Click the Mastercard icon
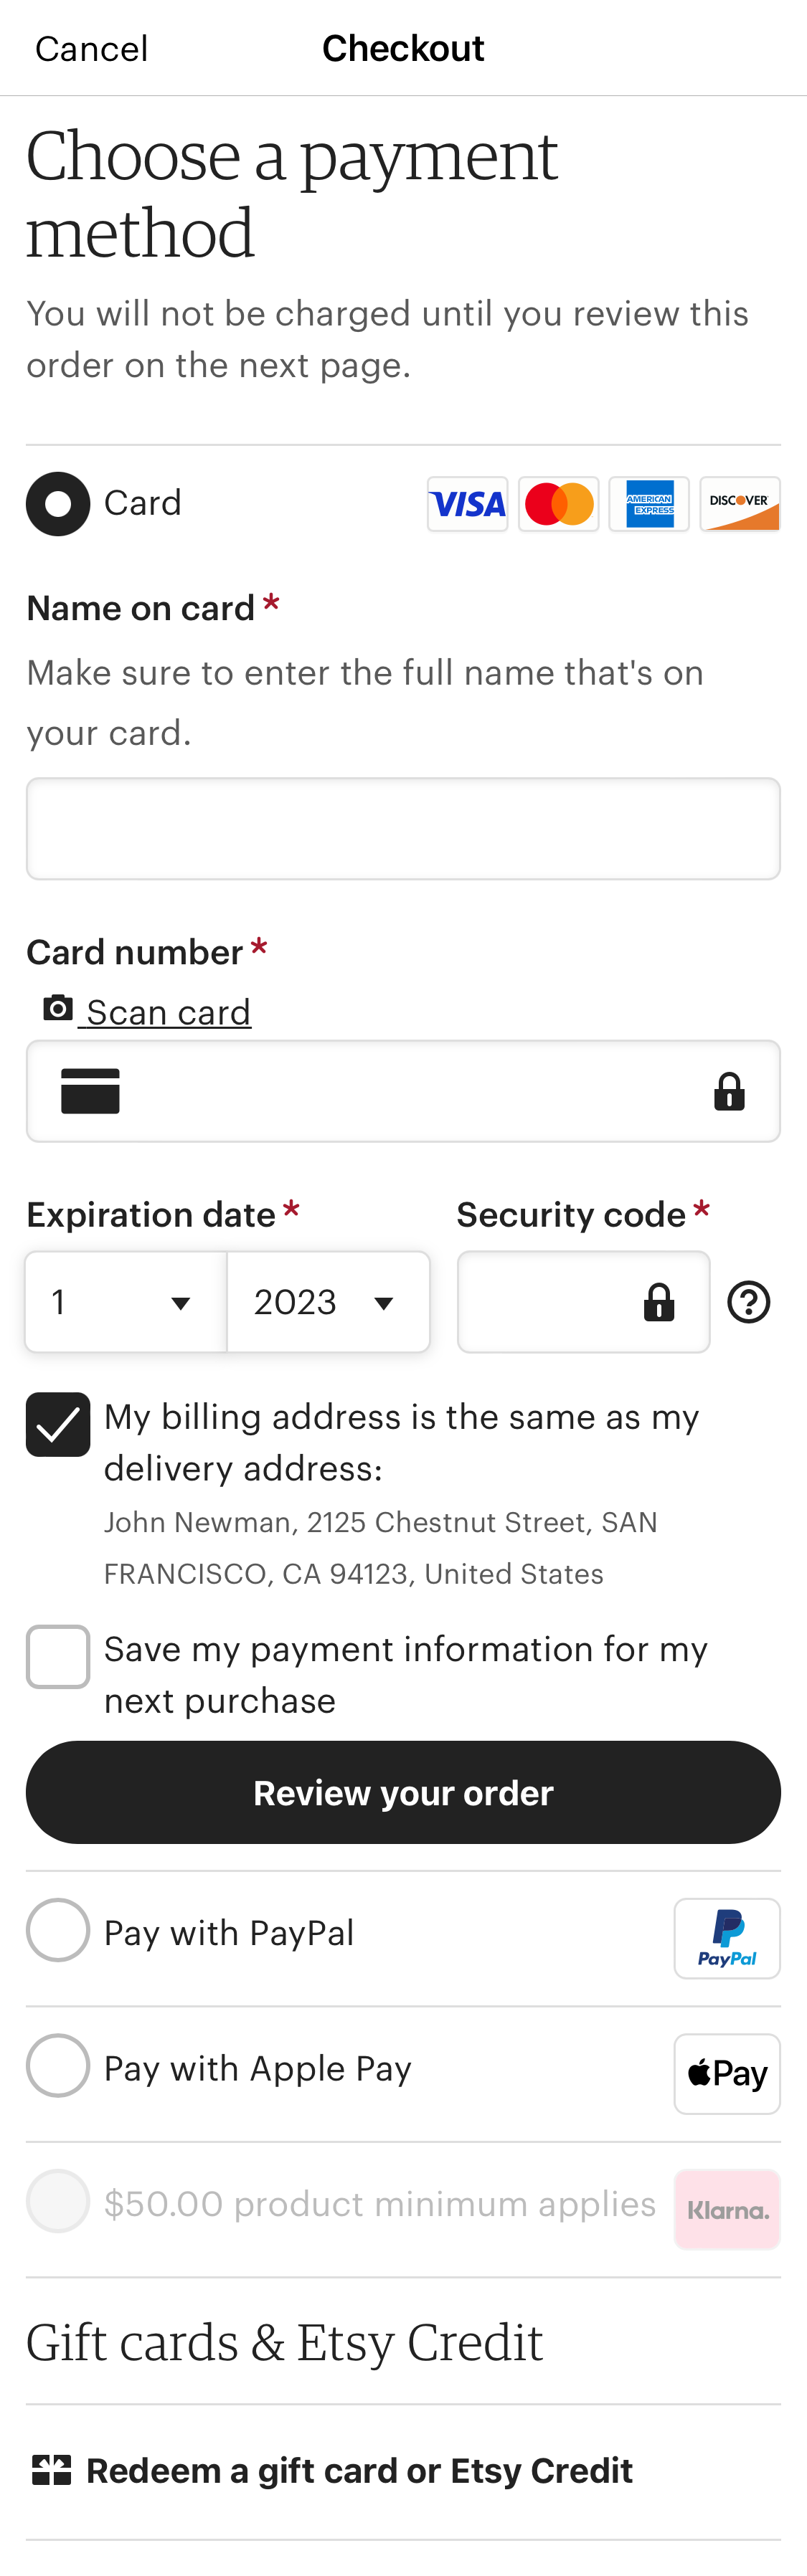 (x=558, y=504)
